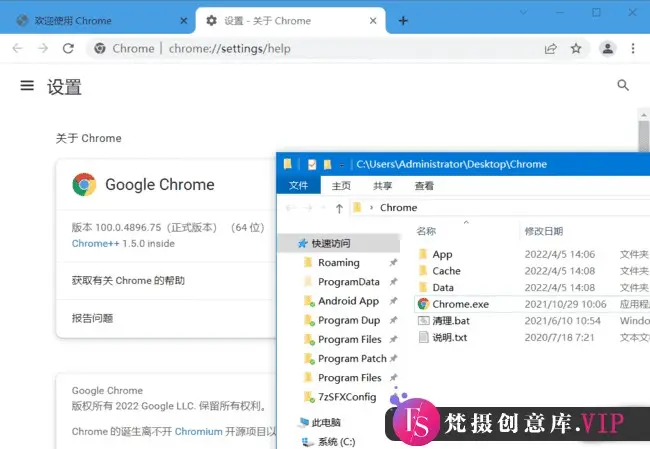Screen dimensions: 650x449
Task: Select the ProgramData quick access folder
Action: (349, 282)
